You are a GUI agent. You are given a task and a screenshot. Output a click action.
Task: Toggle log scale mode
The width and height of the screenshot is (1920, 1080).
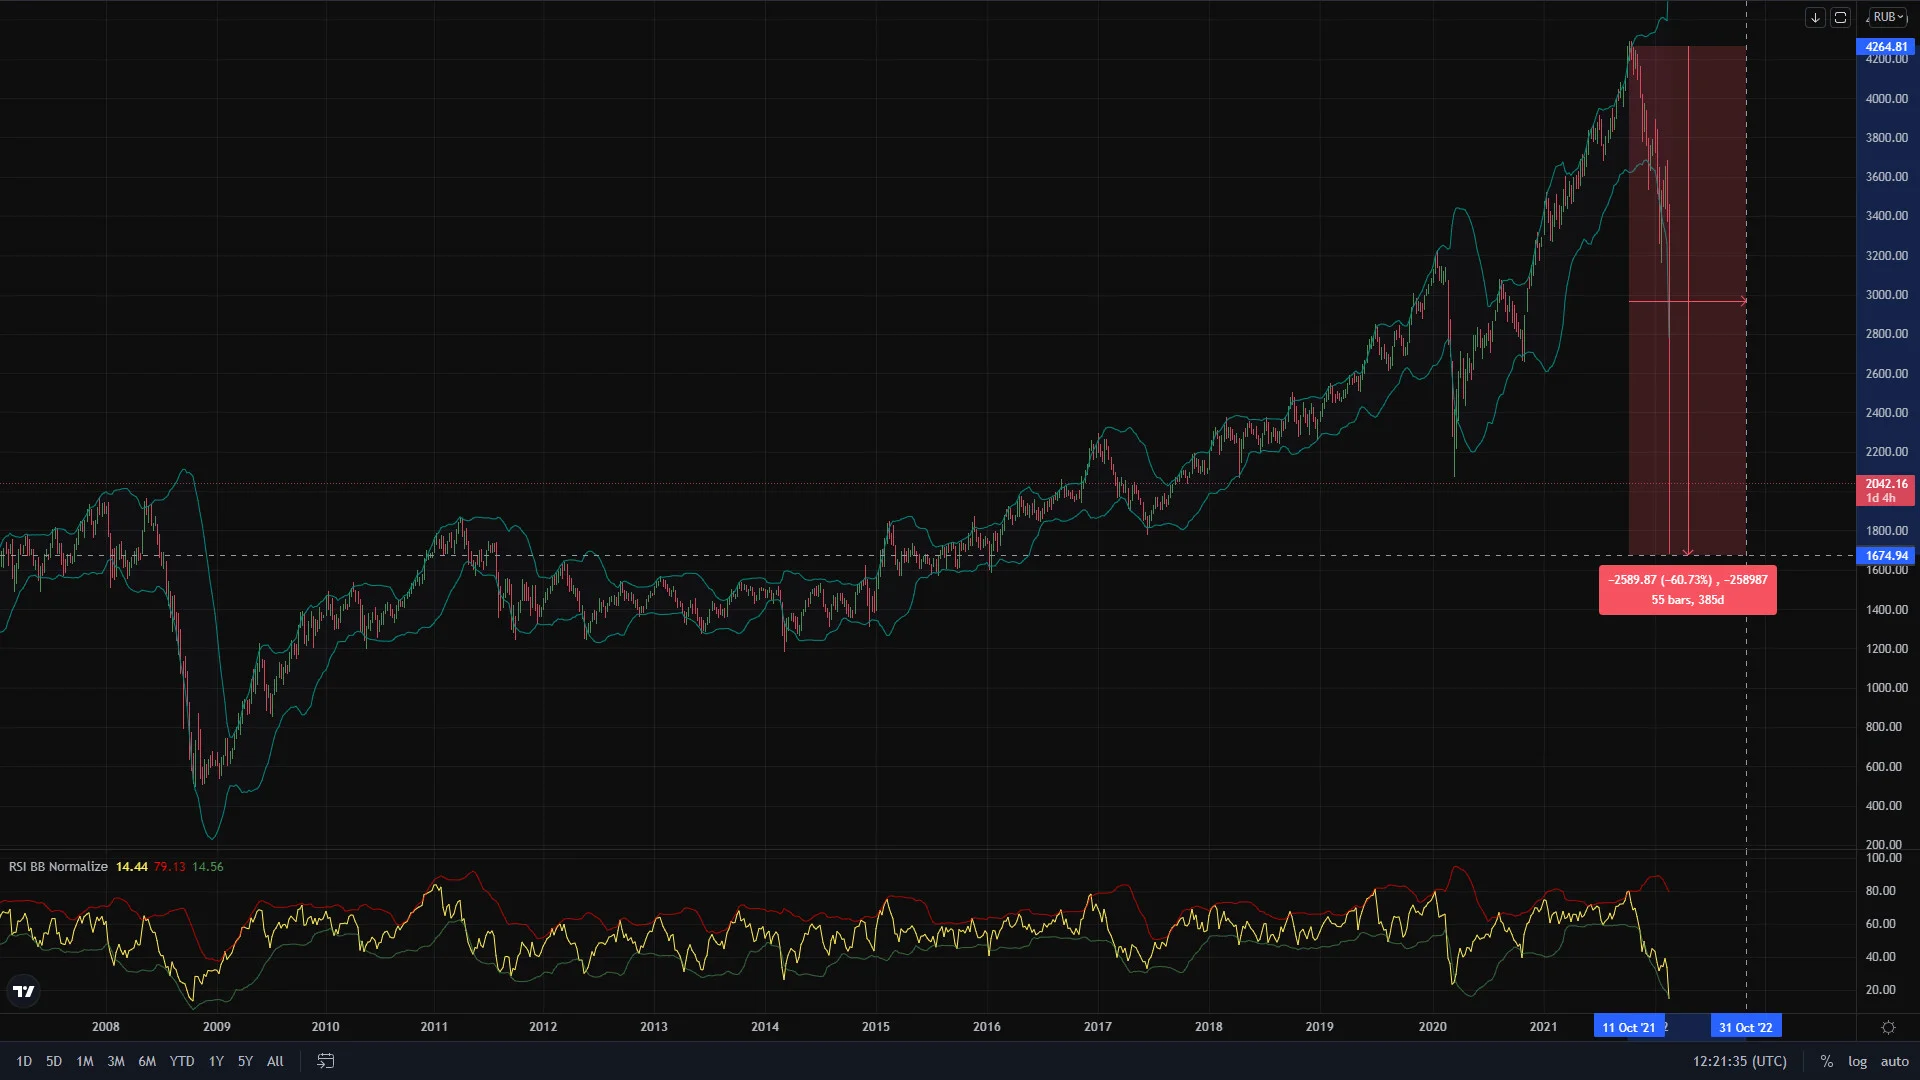click(1858, 1061)
